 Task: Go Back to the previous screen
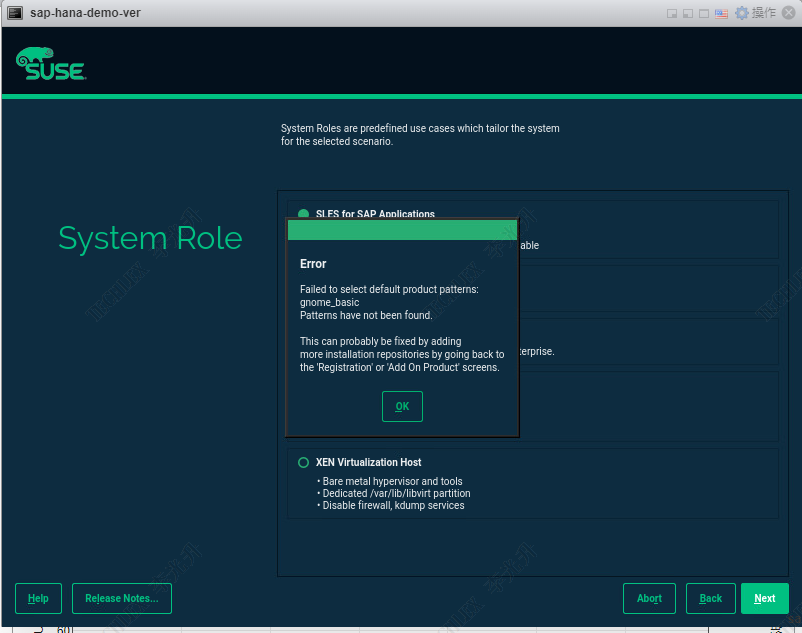click(710, 598)
